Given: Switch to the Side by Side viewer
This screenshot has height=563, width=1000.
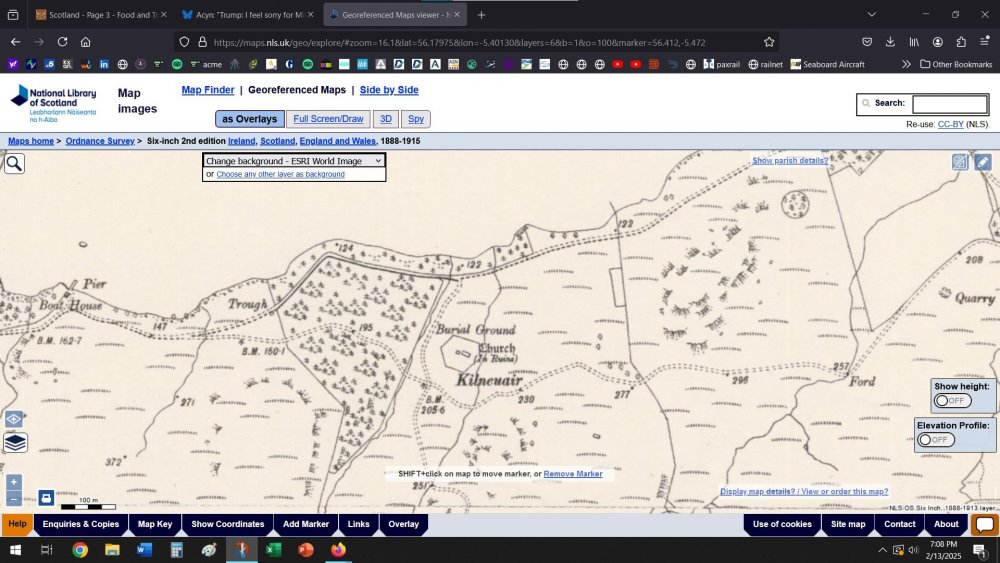Looking at the screenshot, I should [389, 90].
